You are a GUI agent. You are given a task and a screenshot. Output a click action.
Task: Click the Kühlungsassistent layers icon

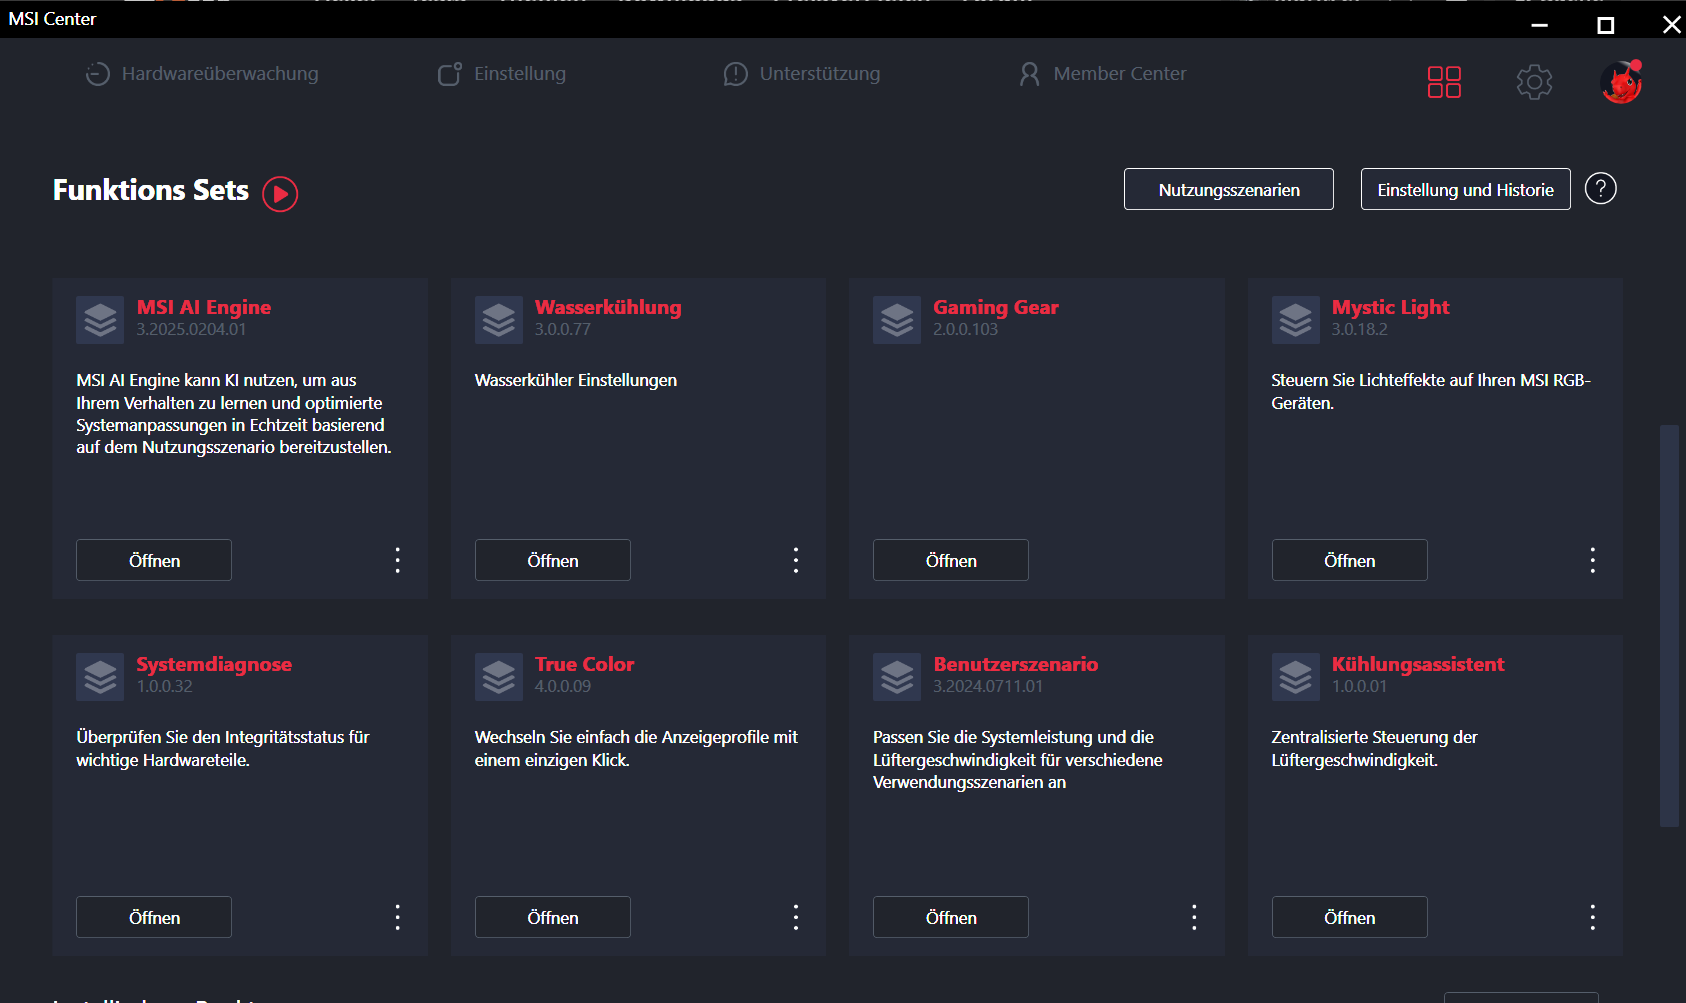[1296, 677]
